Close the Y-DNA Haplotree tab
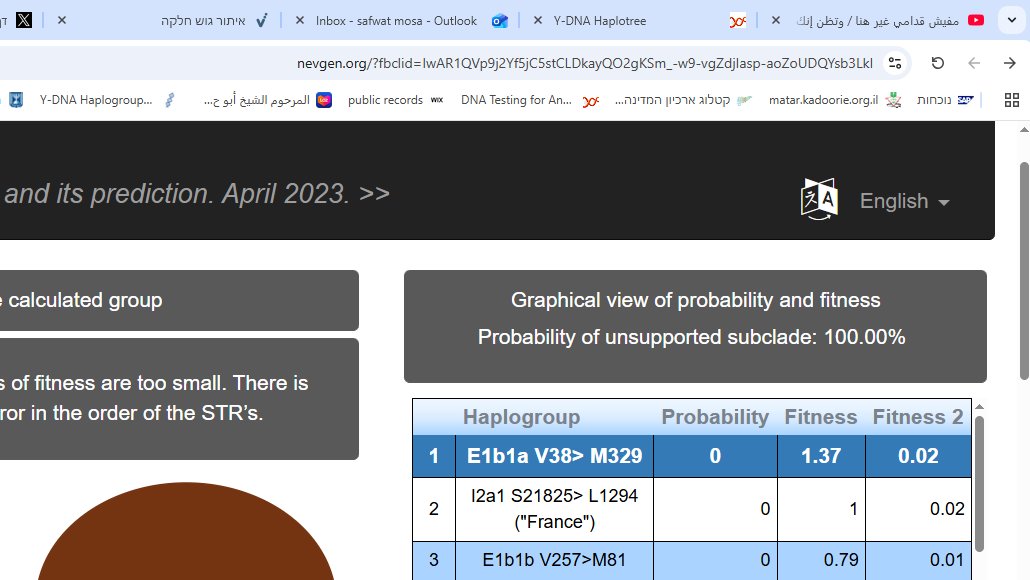Image resolution: width=1030 pixels, height=580 pixels. click(537, 20)
